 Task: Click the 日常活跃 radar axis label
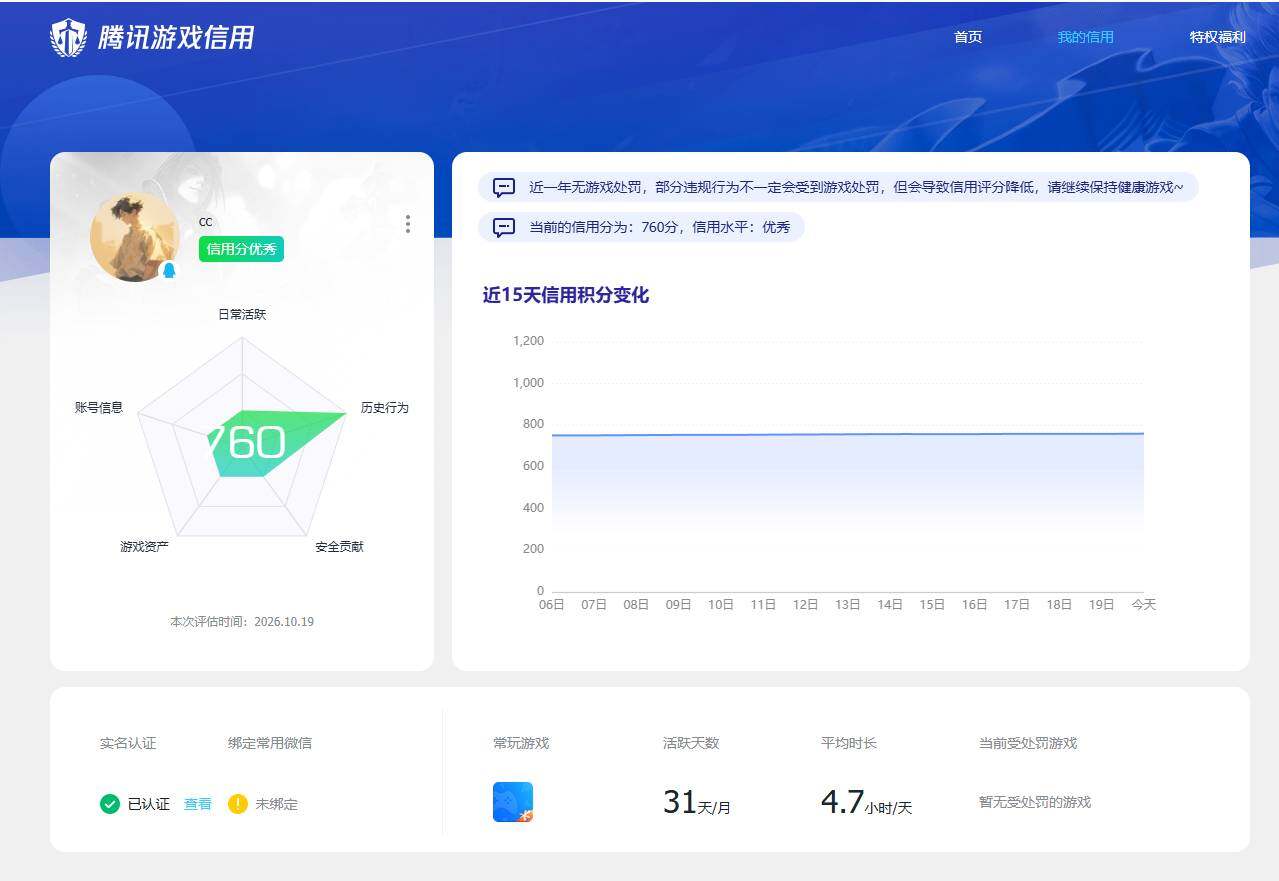tap(242, 314)
